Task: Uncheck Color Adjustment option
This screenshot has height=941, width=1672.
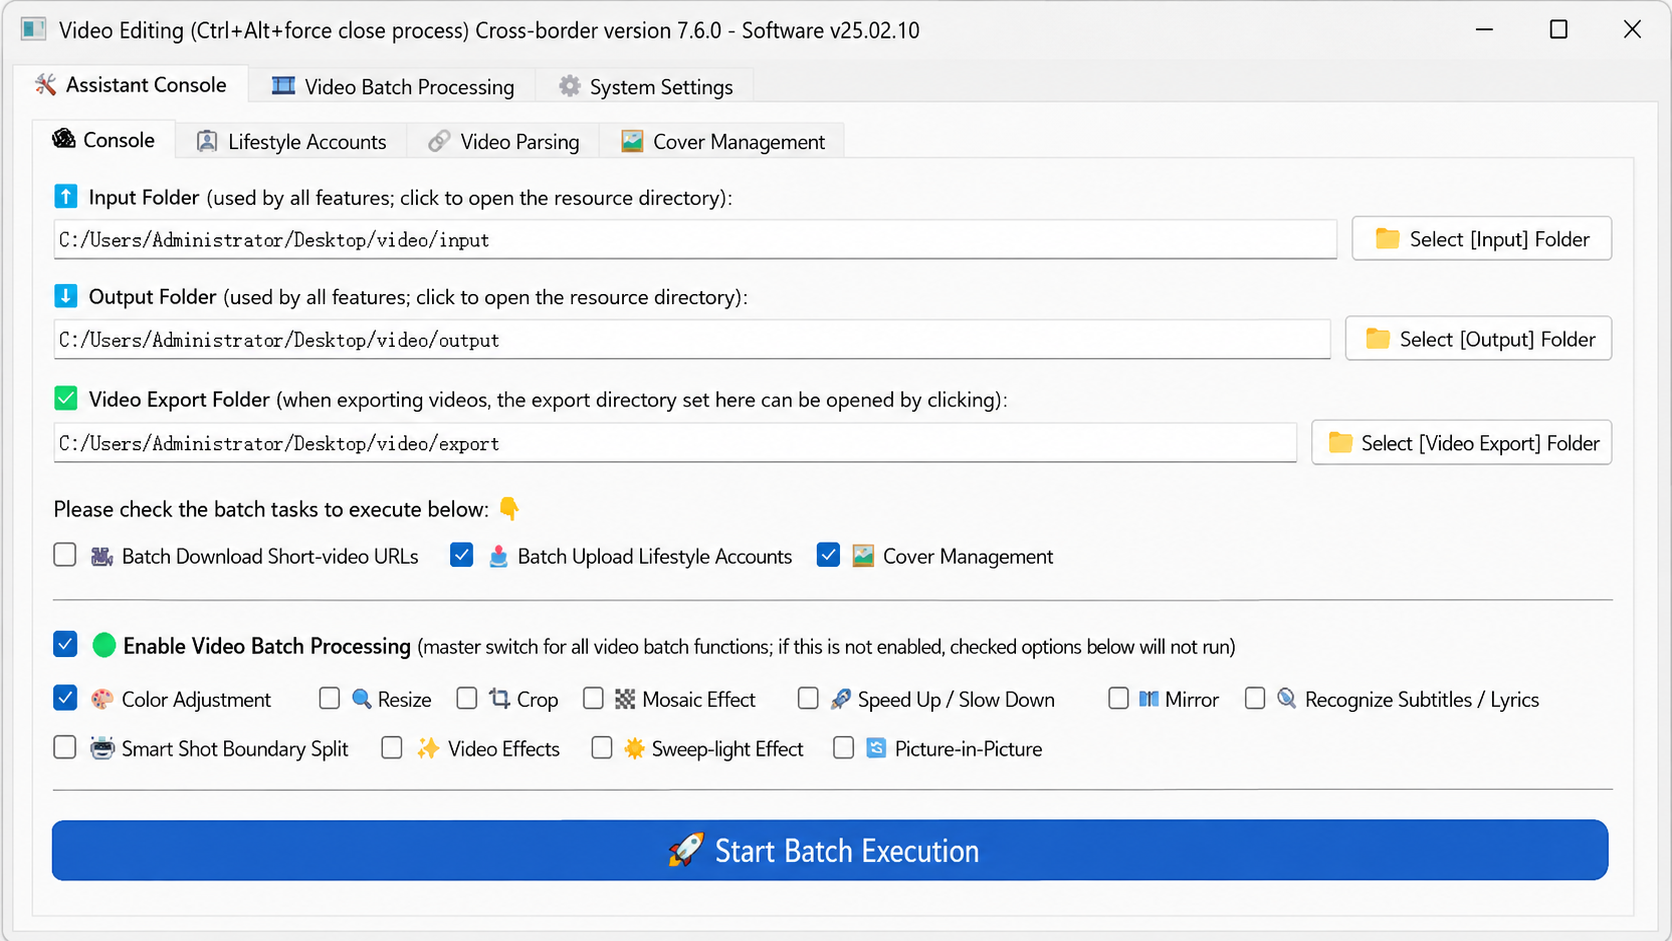Action: pos(65,698)
